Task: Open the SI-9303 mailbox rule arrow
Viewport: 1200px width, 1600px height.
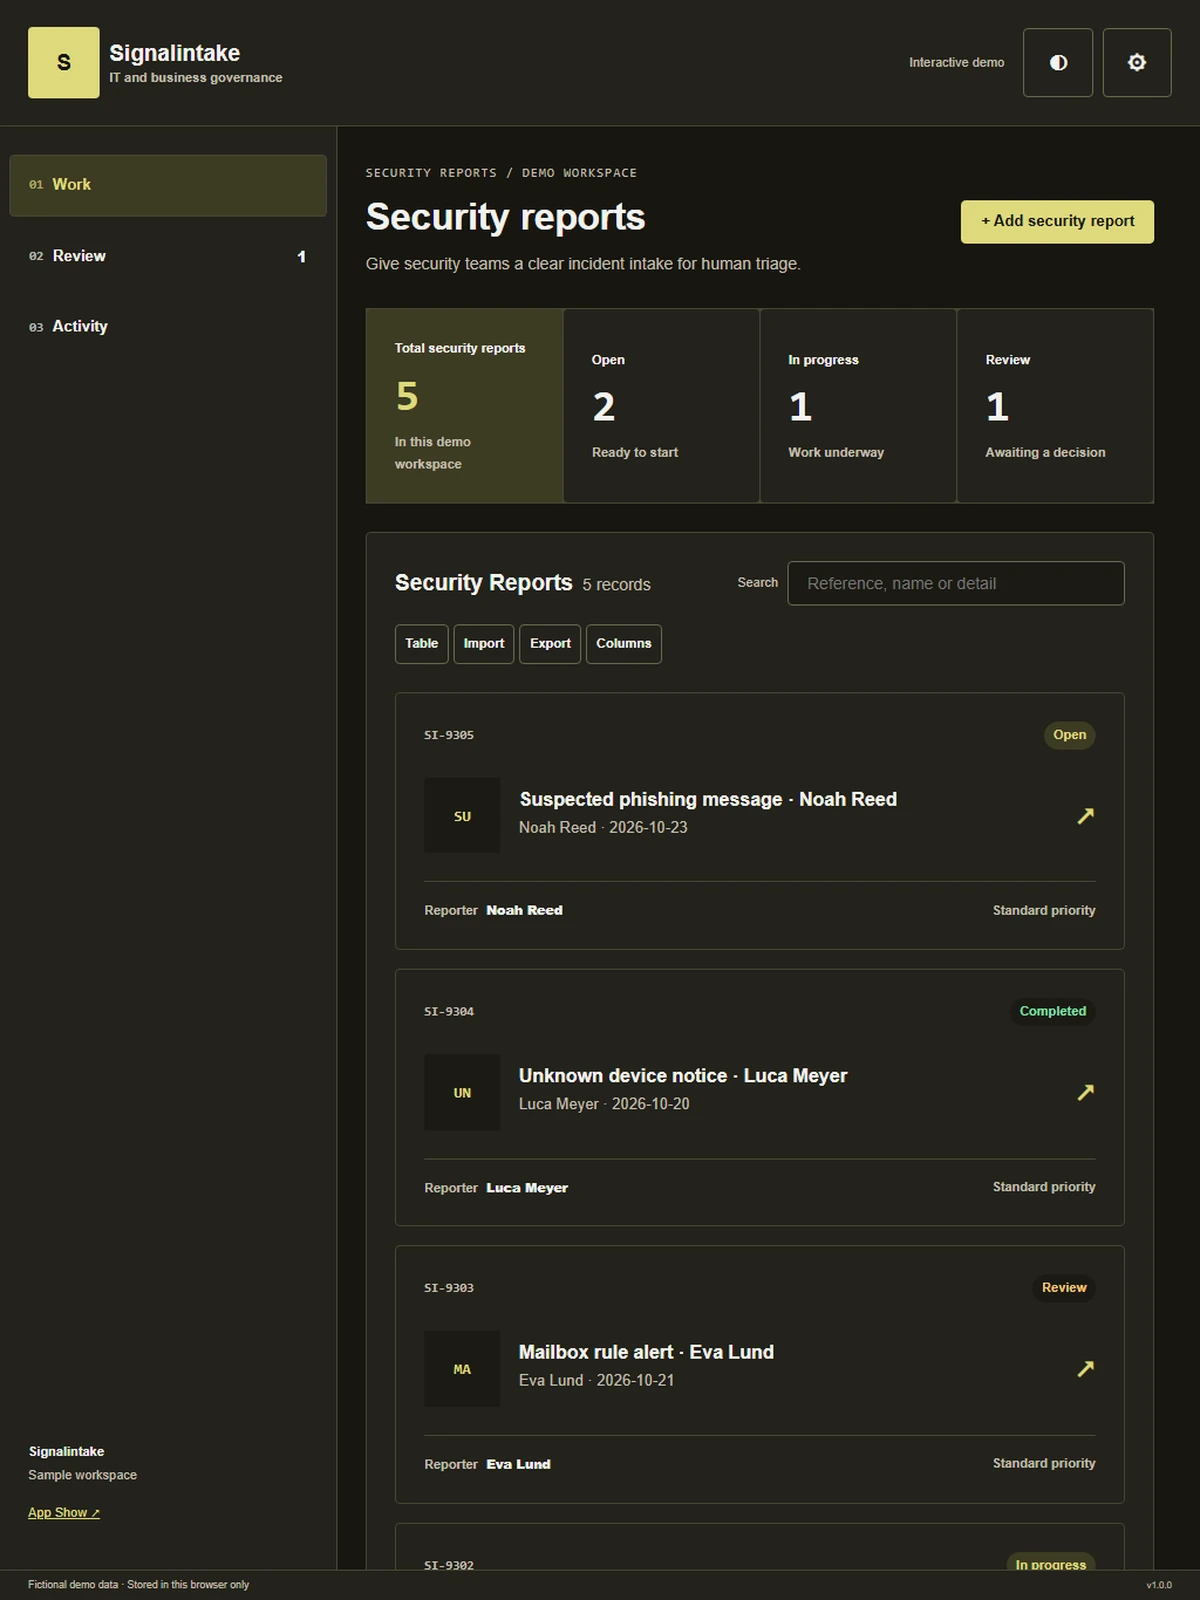Action: (x=1085, y=1368)
